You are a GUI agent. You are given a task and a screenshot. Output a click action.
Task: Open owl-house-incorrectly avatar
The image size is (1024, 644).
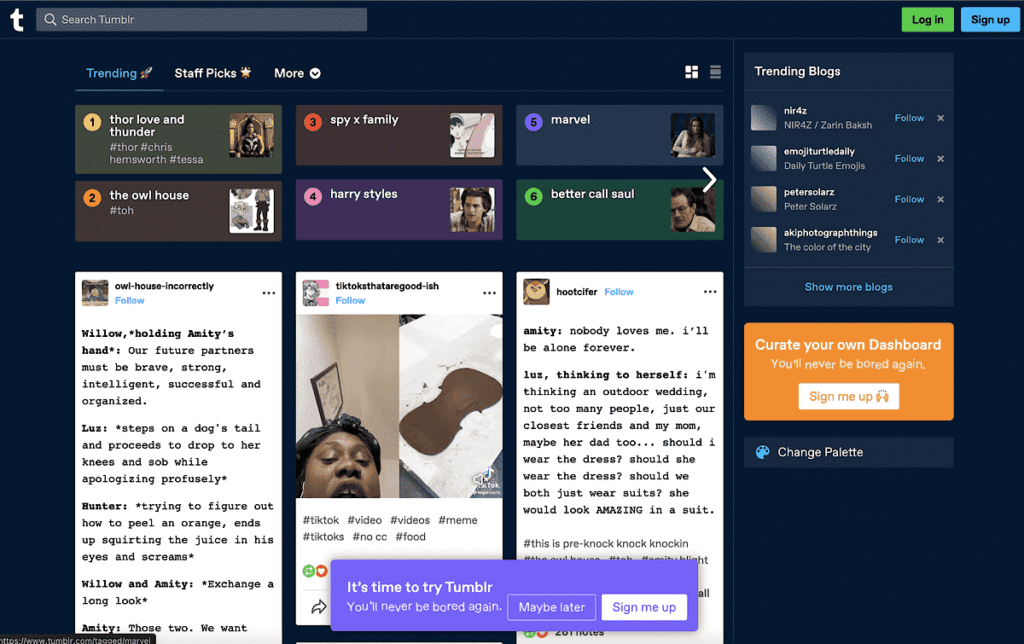click(95, 293)
